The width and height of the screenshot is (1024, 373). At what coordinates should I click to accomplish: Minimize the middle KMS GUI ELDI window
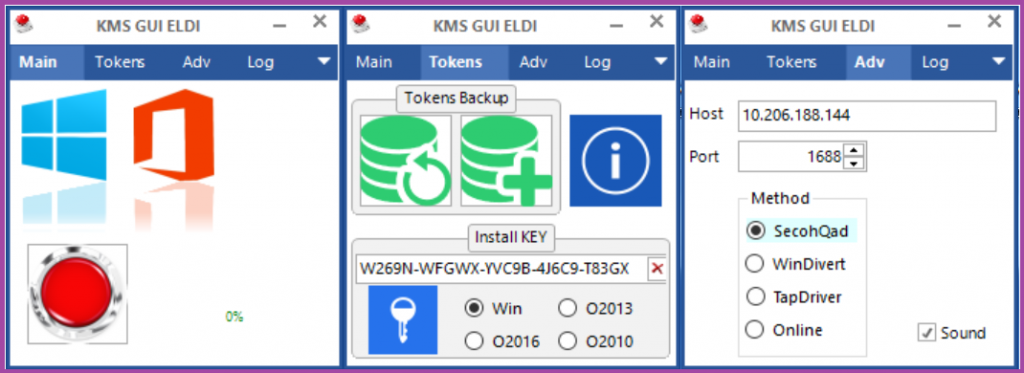point(617,25)
